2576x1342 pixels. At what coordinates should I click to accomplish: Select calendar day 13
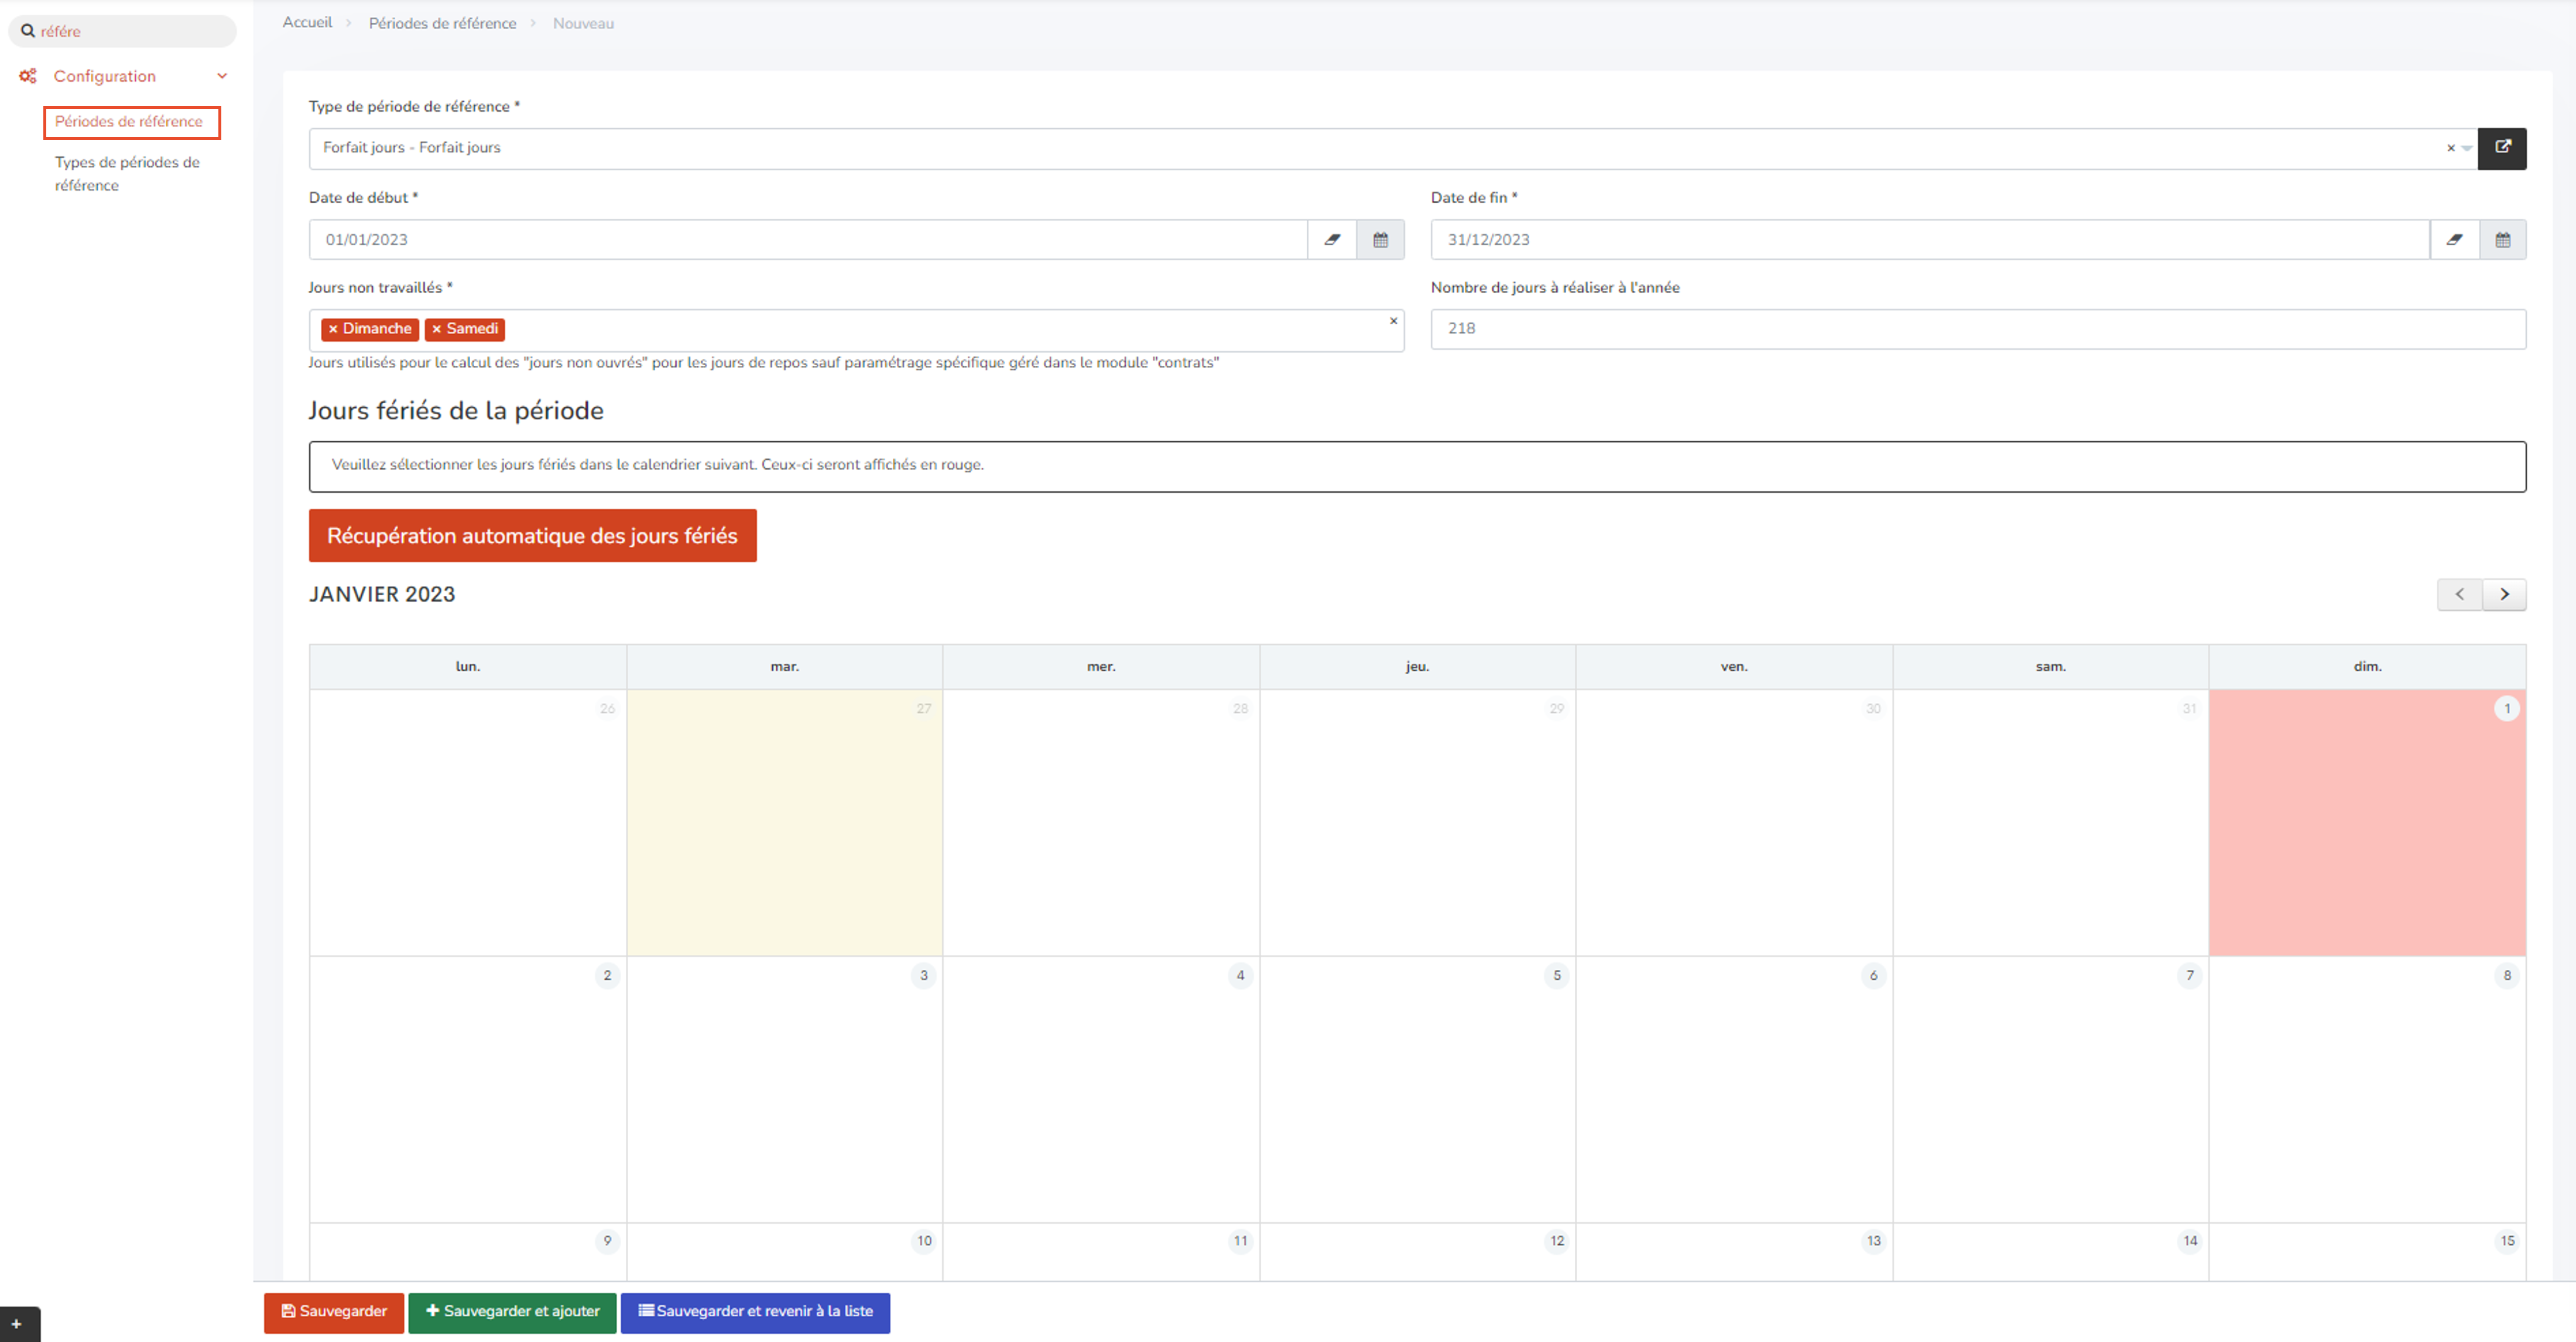pos(1734,1252)
